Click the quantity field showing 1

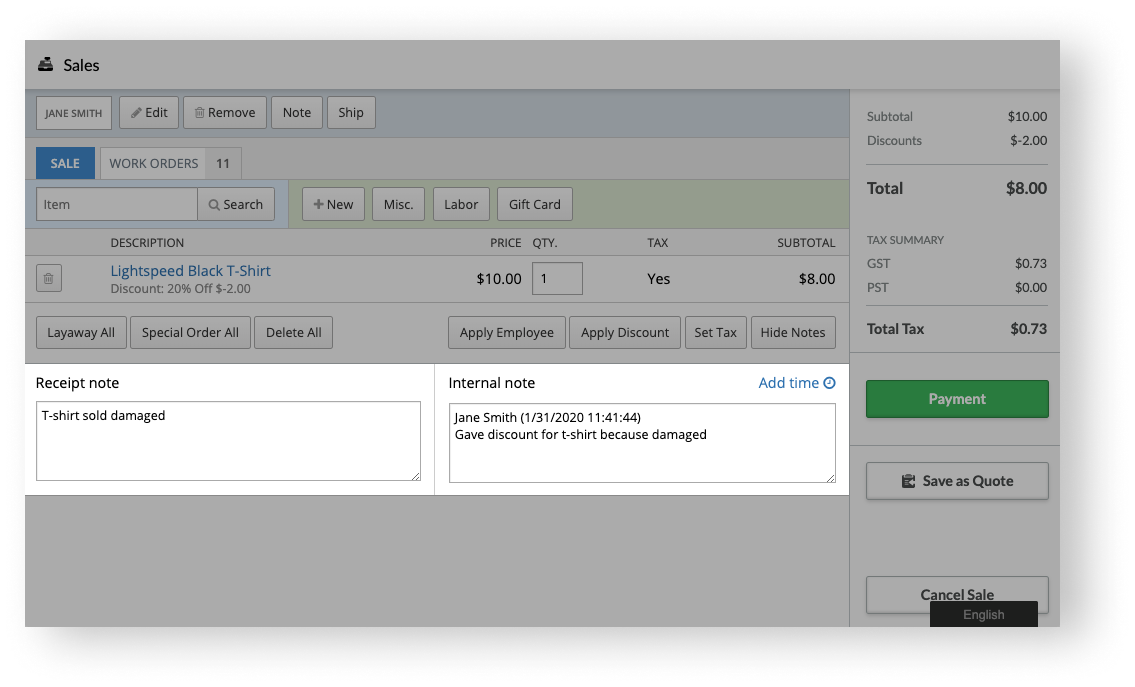pos(556,278)
